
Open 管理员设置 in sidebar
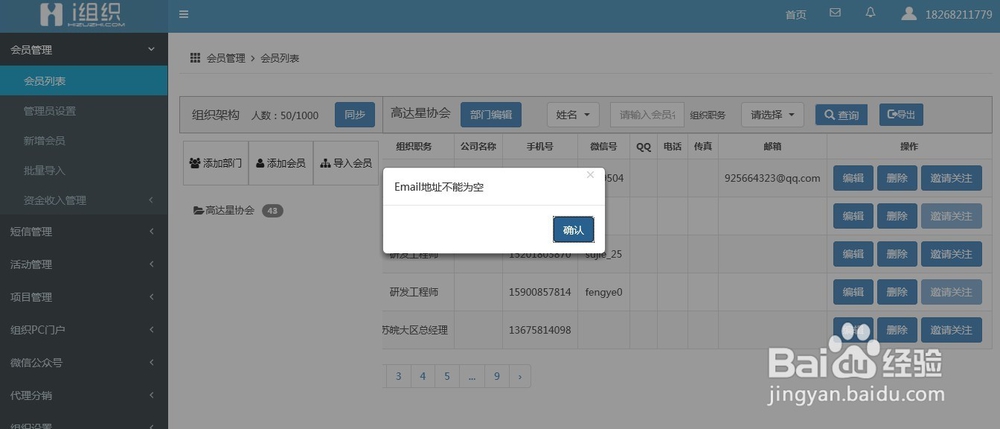(x=84, y=111)
